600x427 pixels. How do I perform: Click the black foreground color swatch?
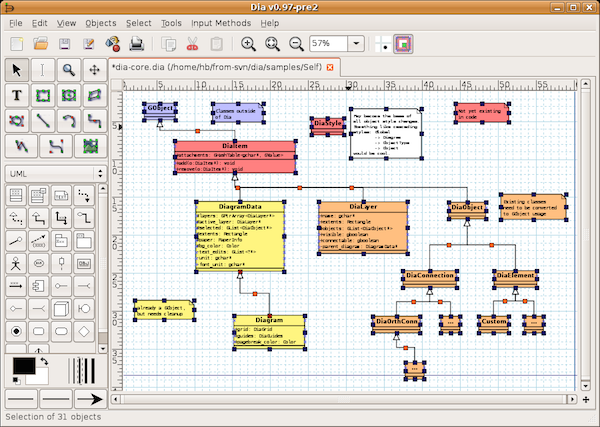point(24,366)
